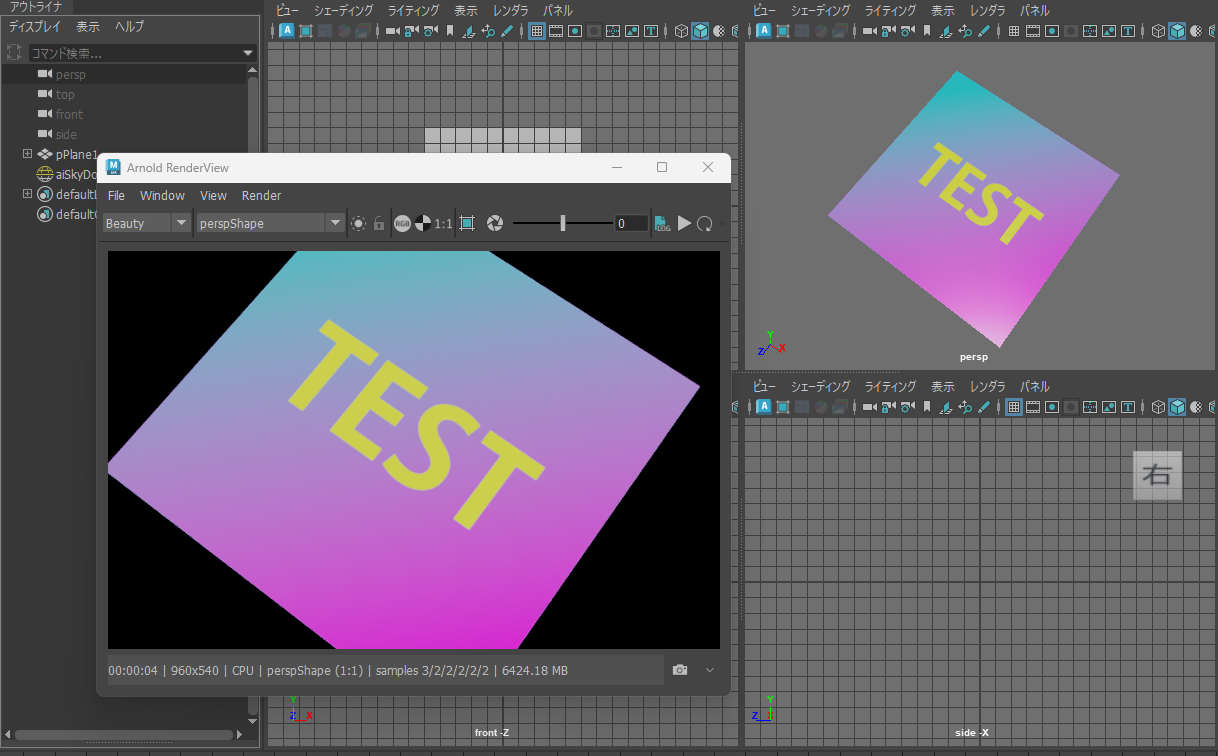Toggle grid display in side panel toolbar

(x=1014, y=407)
